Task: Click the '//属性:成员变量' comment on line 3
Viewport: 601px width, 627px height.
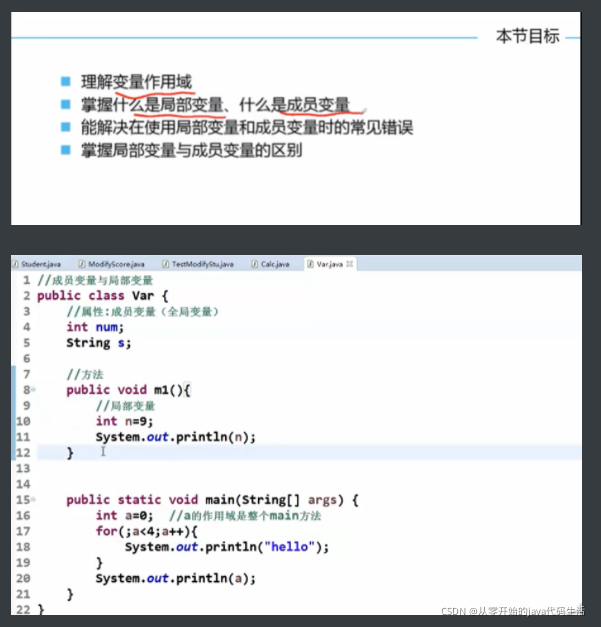Action: (143, 312)
